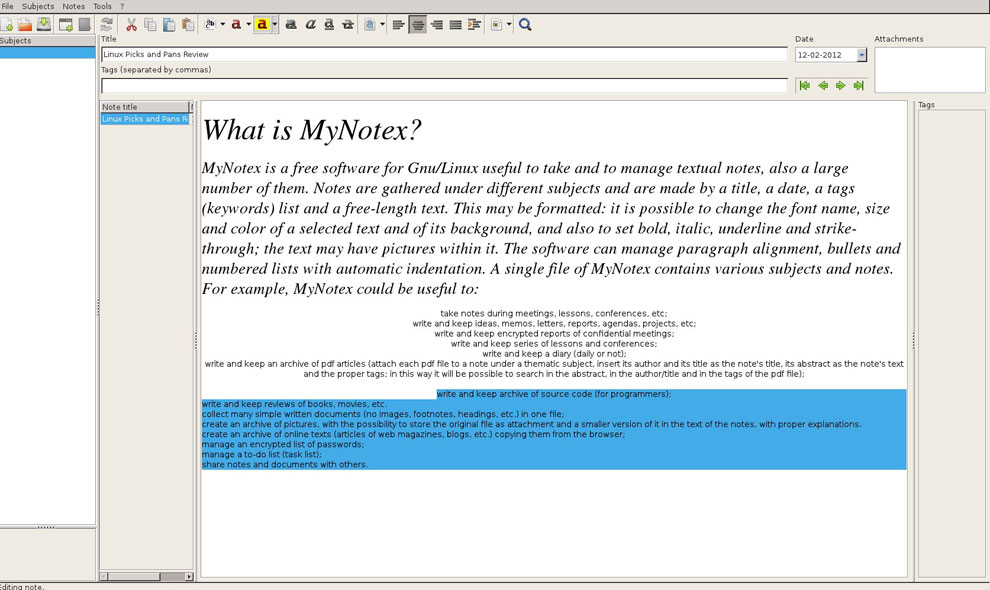Click inside the Attachments box
The width and height of the screenshot is (990, 590).
coord(929,69)
